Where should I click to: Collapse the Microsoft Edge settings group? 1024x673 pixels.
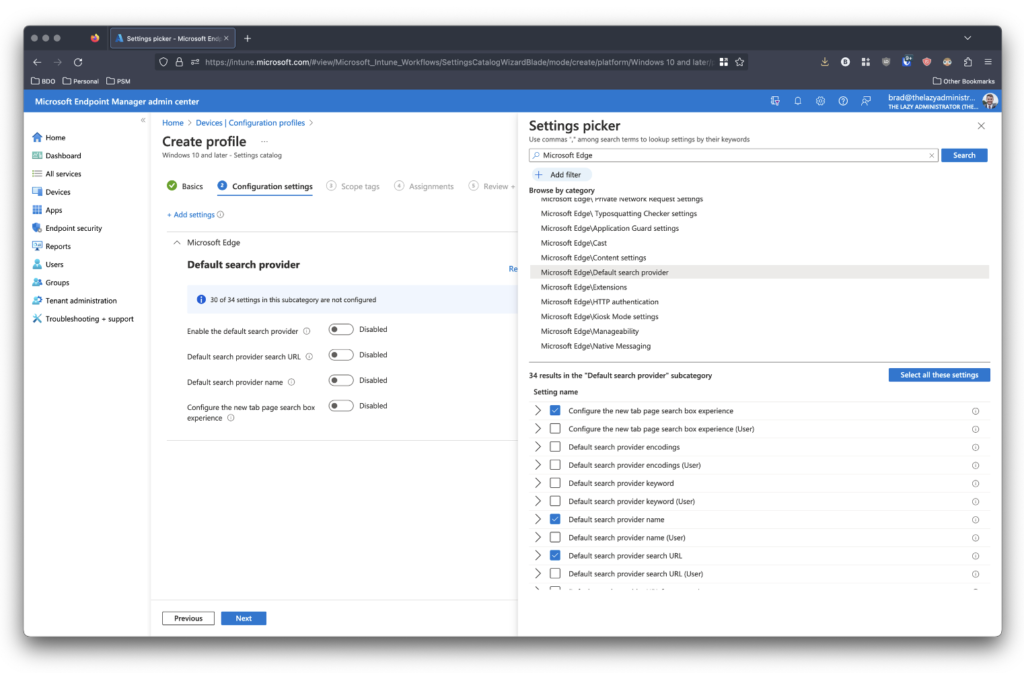pyautogui.click(x=176, y=243)
